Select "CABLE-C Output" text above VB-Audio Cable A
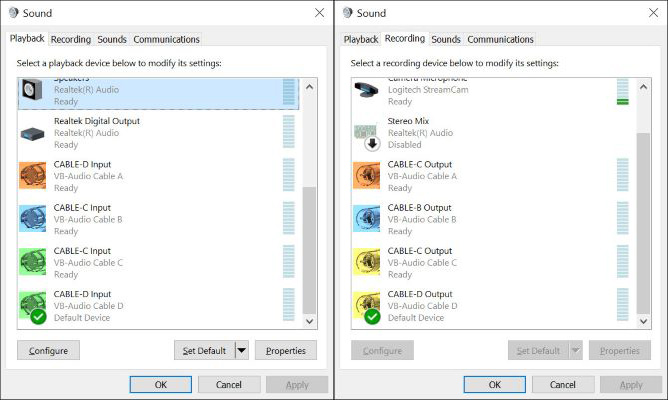The height and width of the screenshot is (400, 668). (420, 164)
